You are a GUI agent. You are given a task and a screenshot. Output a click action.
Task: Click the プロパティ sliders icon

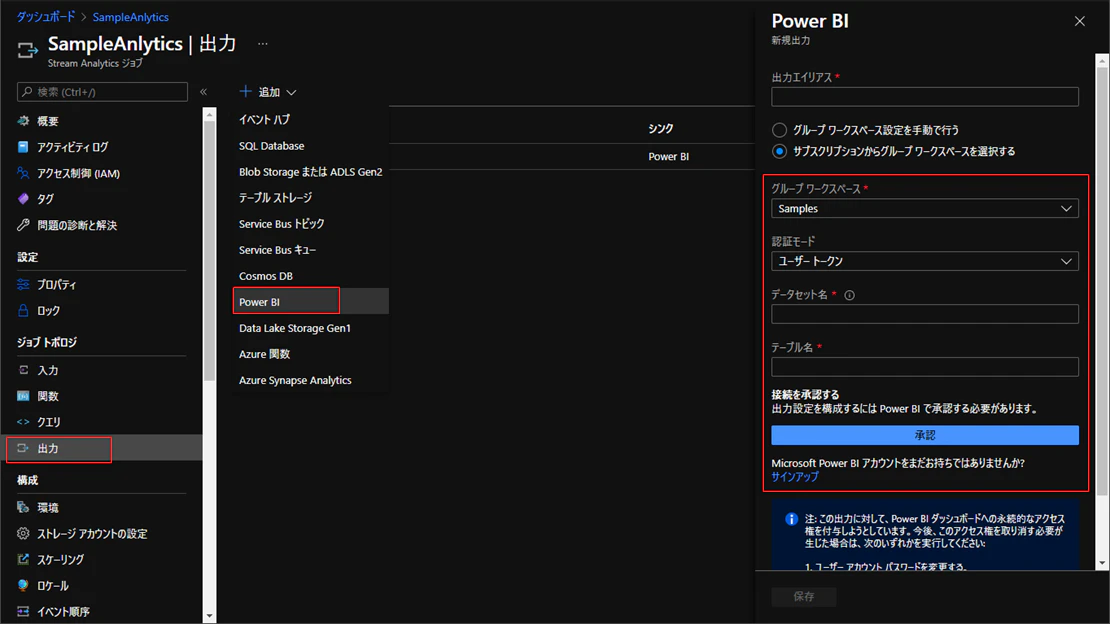click(x=23, y=285)
